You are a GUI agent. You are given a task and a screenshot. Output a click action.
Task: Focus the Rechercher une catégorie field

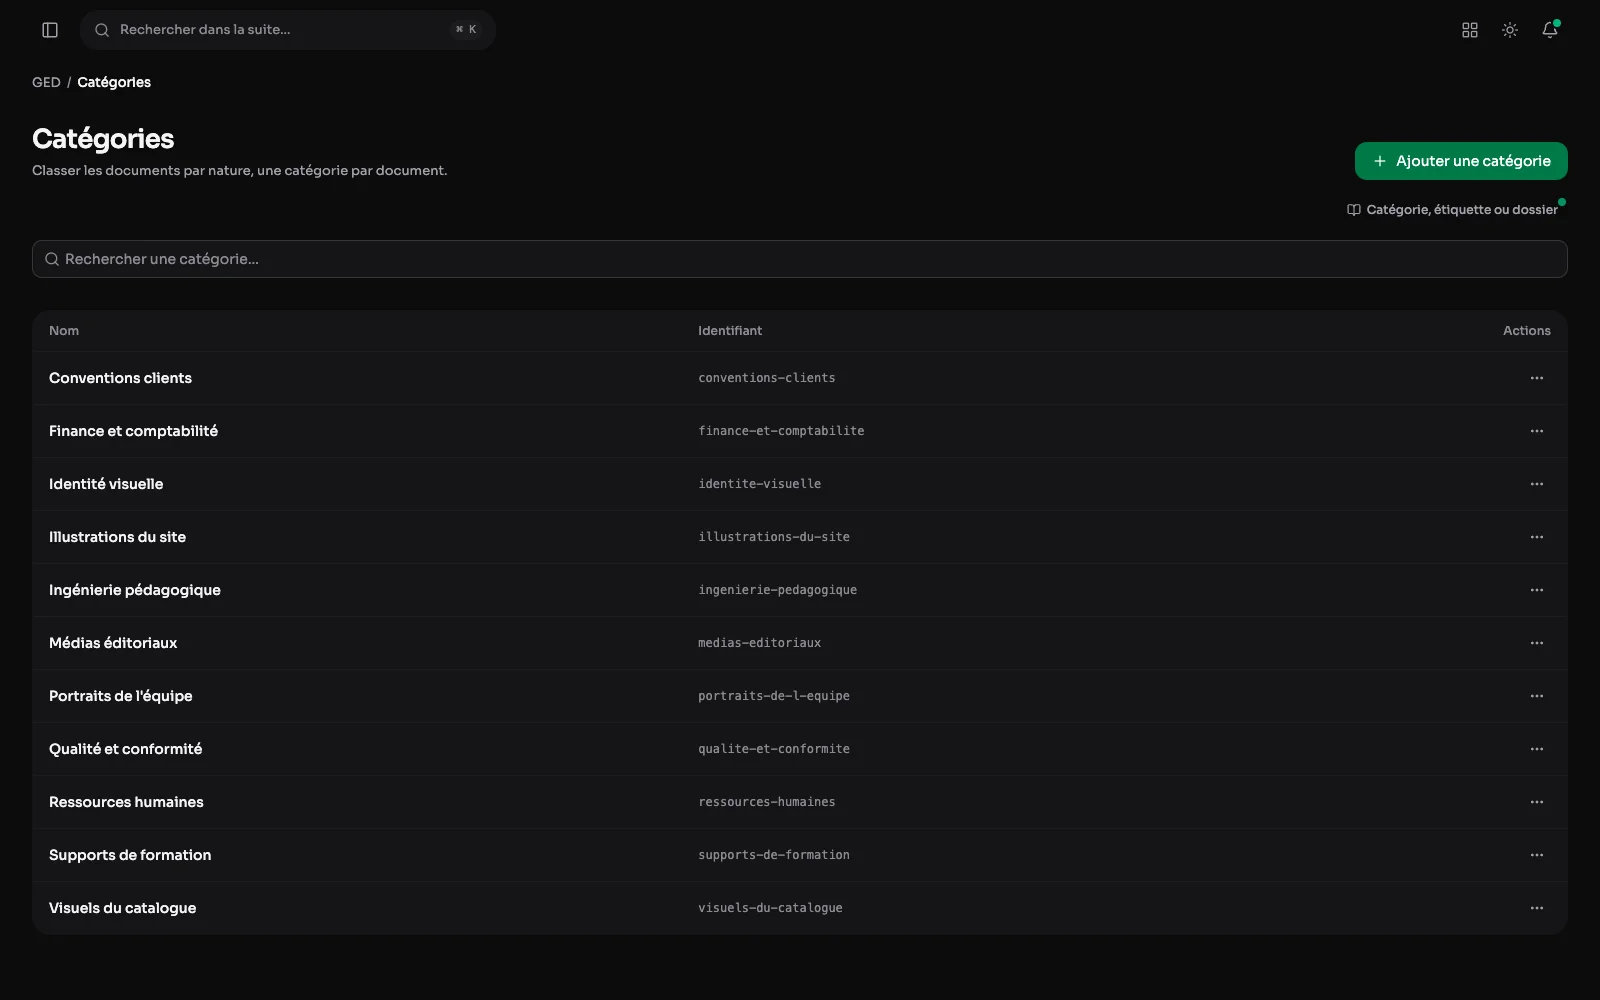[x=800, y=259]
